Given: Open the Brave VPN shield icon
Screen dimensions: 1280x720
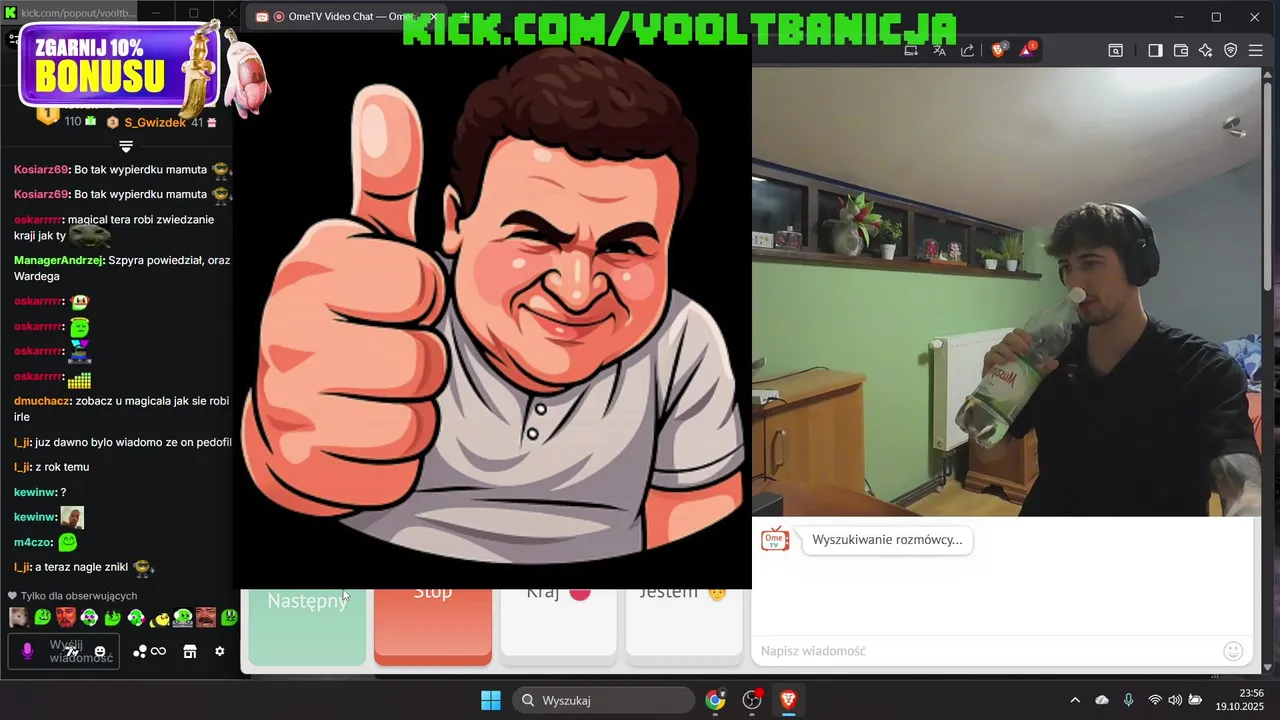Looking at the screenshot, I should (x=1231, y=50).
